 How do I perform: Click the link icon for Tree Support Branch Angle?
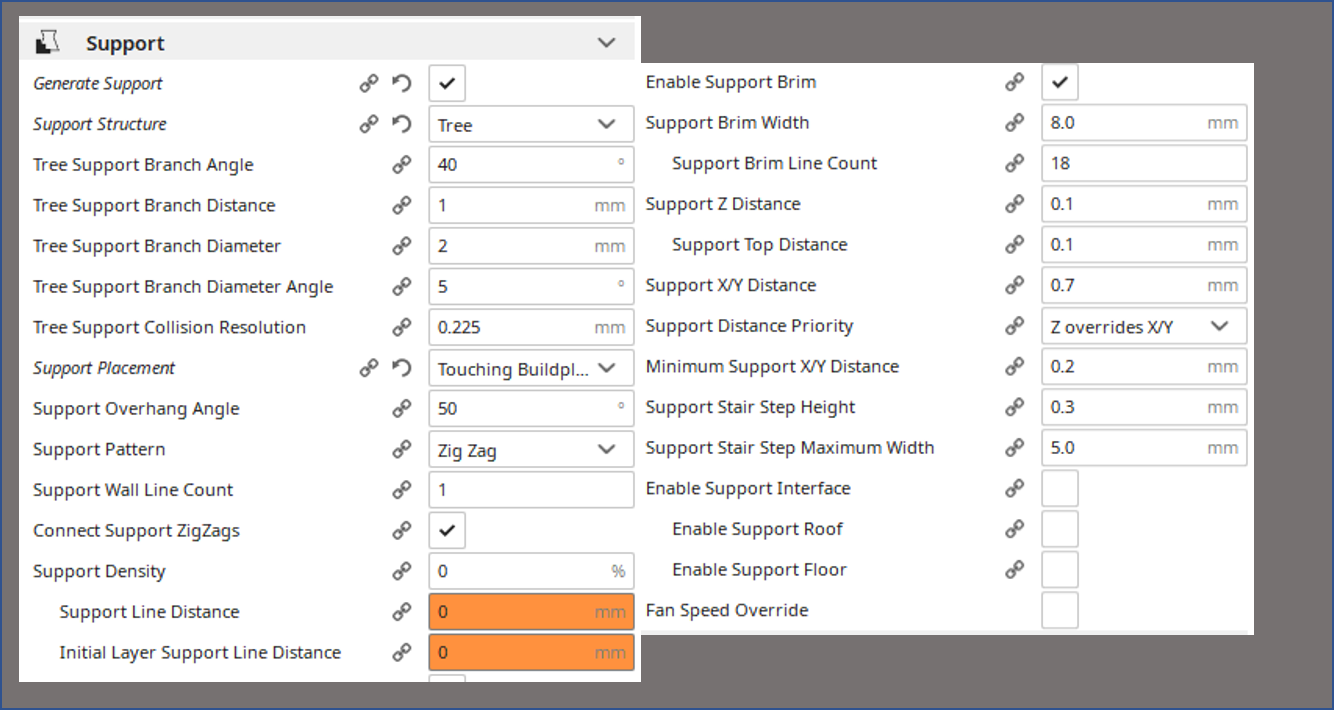[x=402, y=165]
